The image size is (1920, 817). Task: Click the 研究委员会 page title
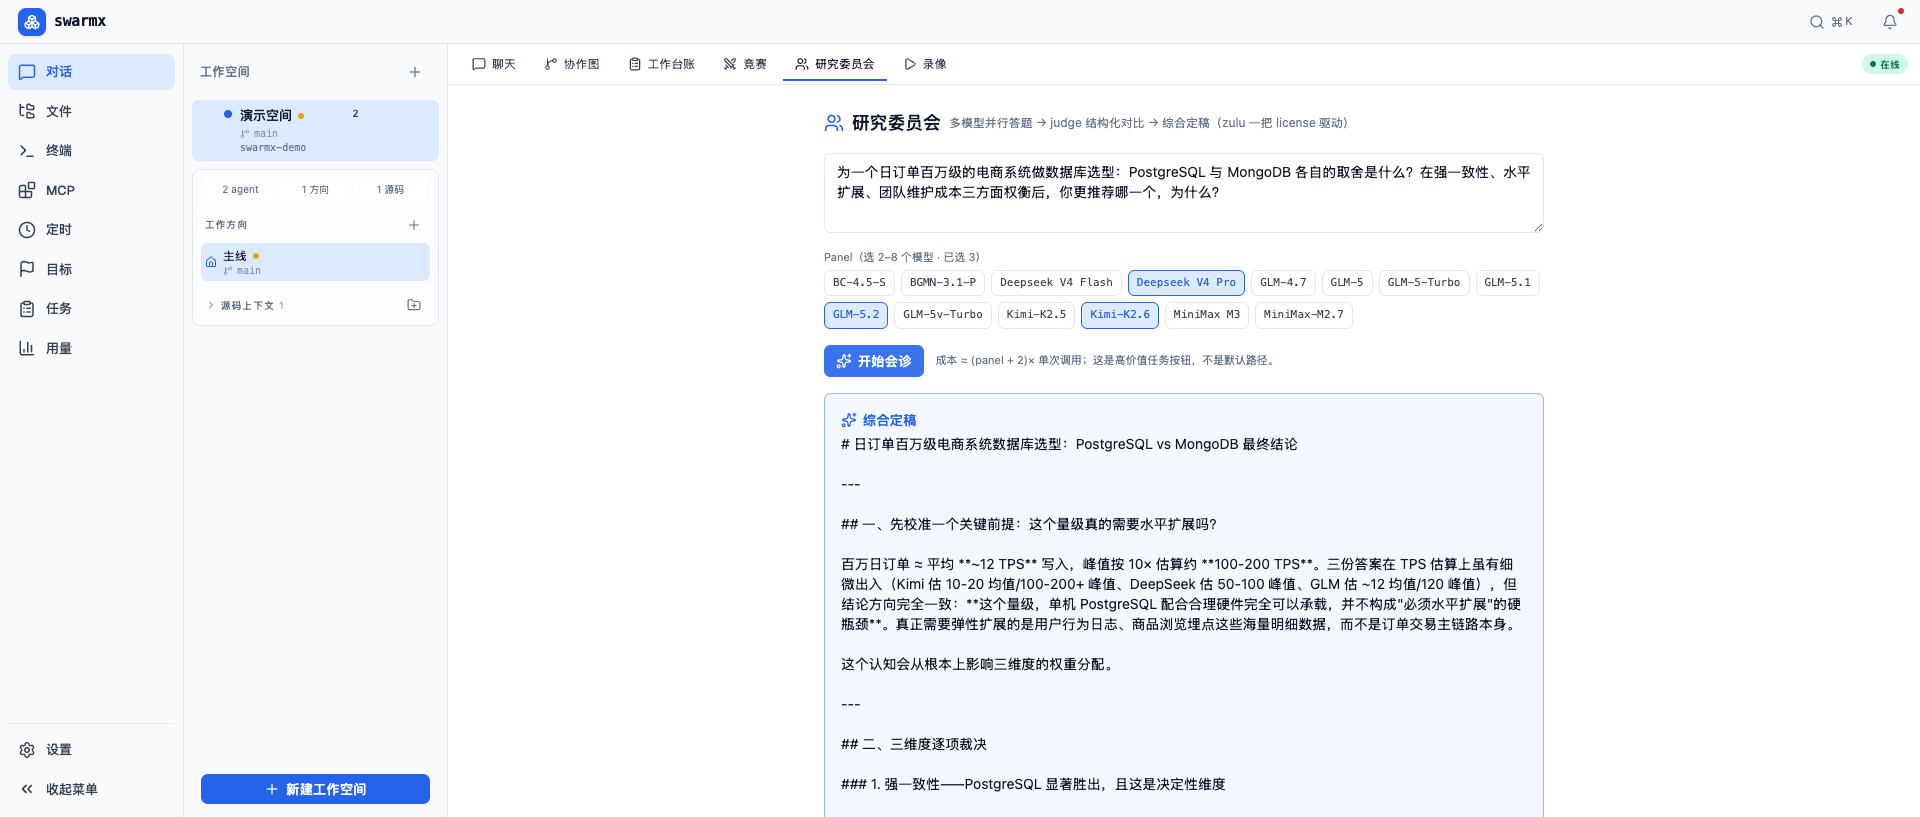896,123
